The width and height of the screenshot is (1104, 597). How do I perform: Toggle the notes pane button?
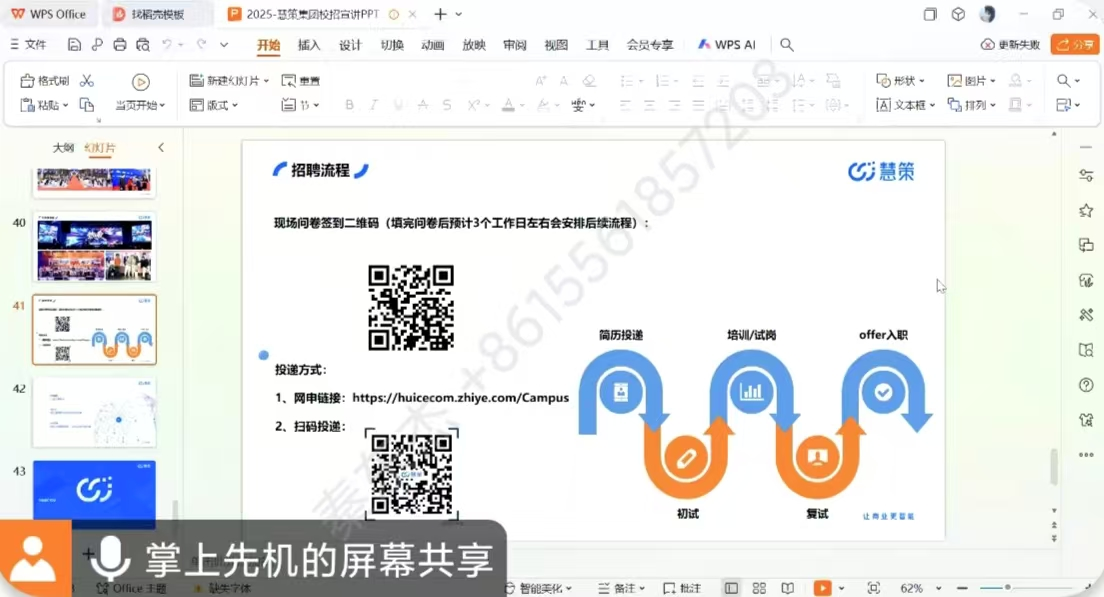tap(623, 589)
